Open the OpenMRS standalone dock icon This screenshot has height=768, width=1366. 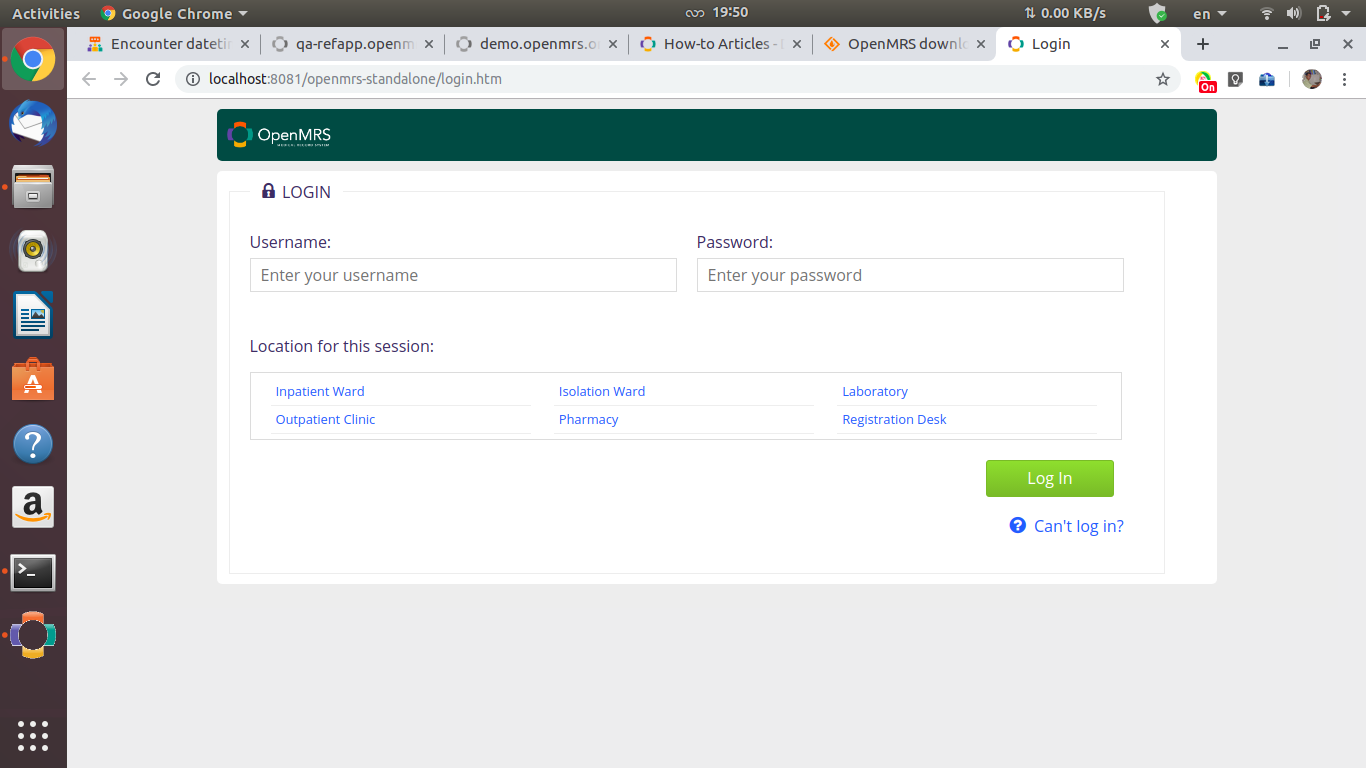(x=33, y=635)
